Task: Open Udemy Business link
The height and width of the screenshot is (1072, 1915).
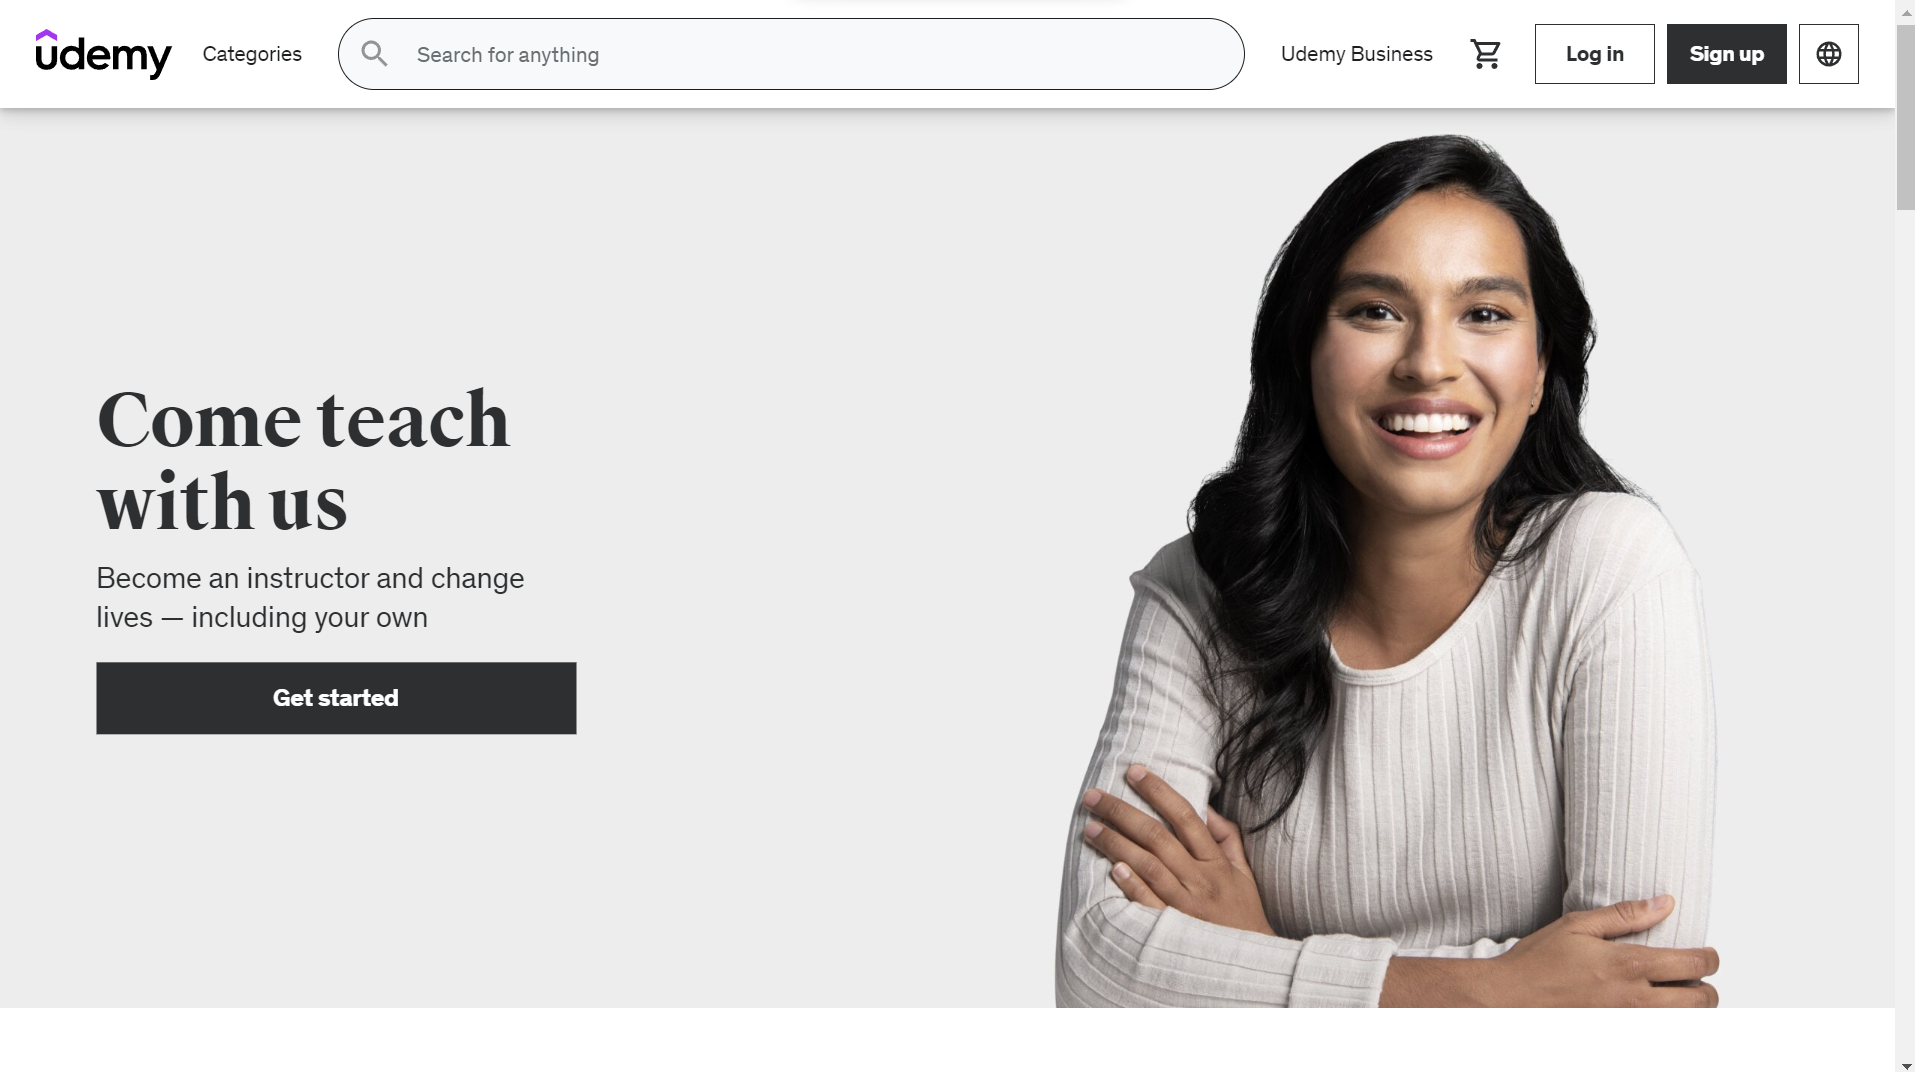Action: (x=1356, y=54)
